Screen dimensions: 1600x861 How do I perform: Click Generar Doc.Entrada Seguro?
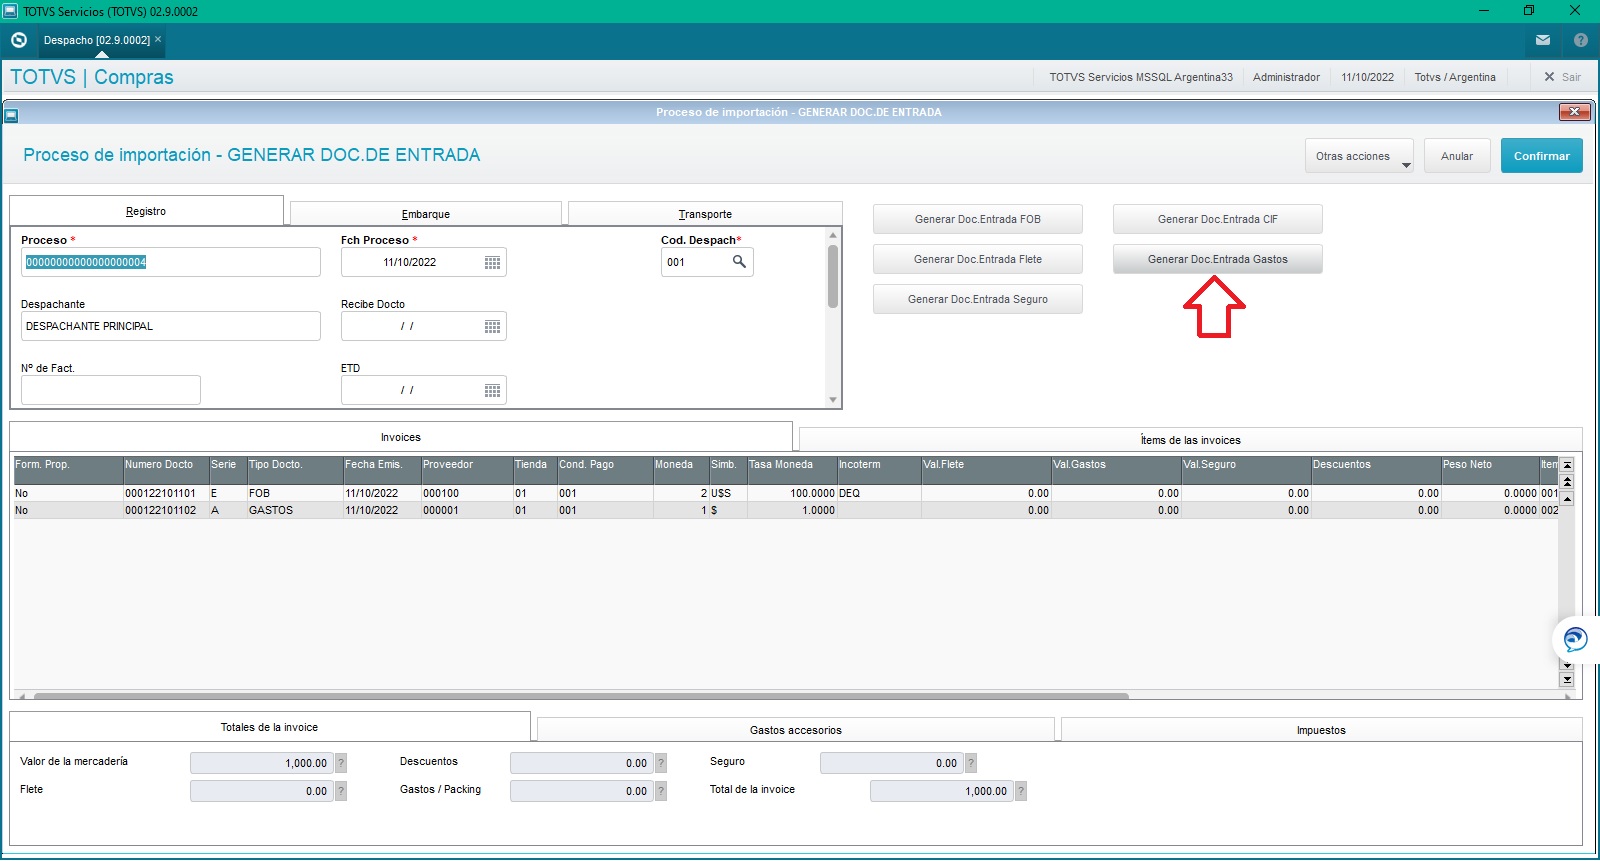point(977,299)
